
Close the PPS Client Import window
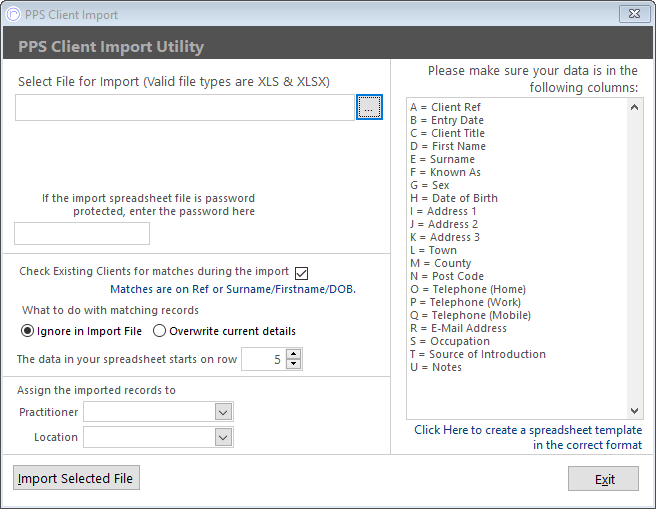[634, 14]
